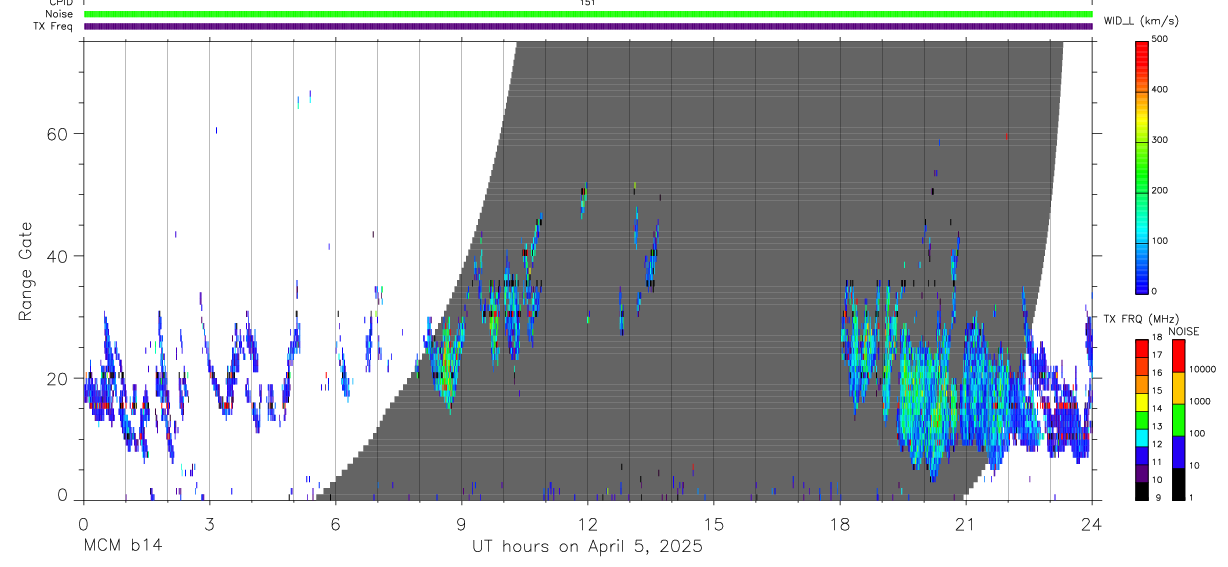Click the purple TX Freq indicator bar
The width and height of the screenshot is (1228, 567).
point(588,26)
